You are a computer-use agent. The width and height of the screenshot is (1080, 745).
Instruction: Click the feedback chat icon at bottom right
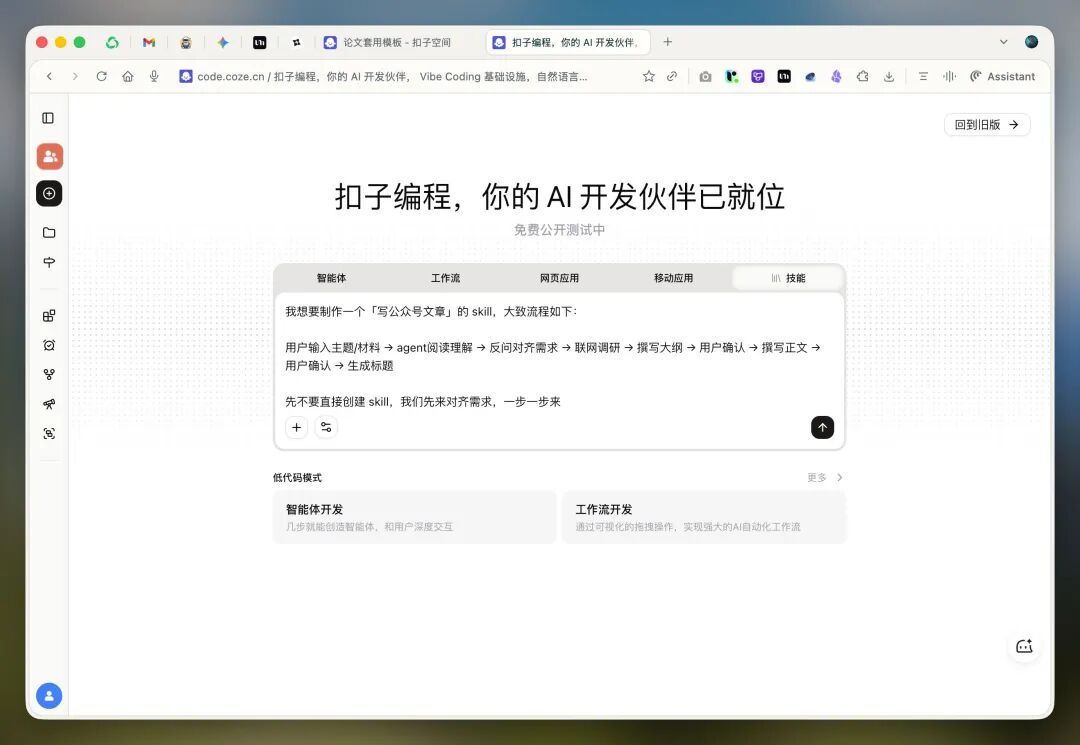coord(1024,647)
